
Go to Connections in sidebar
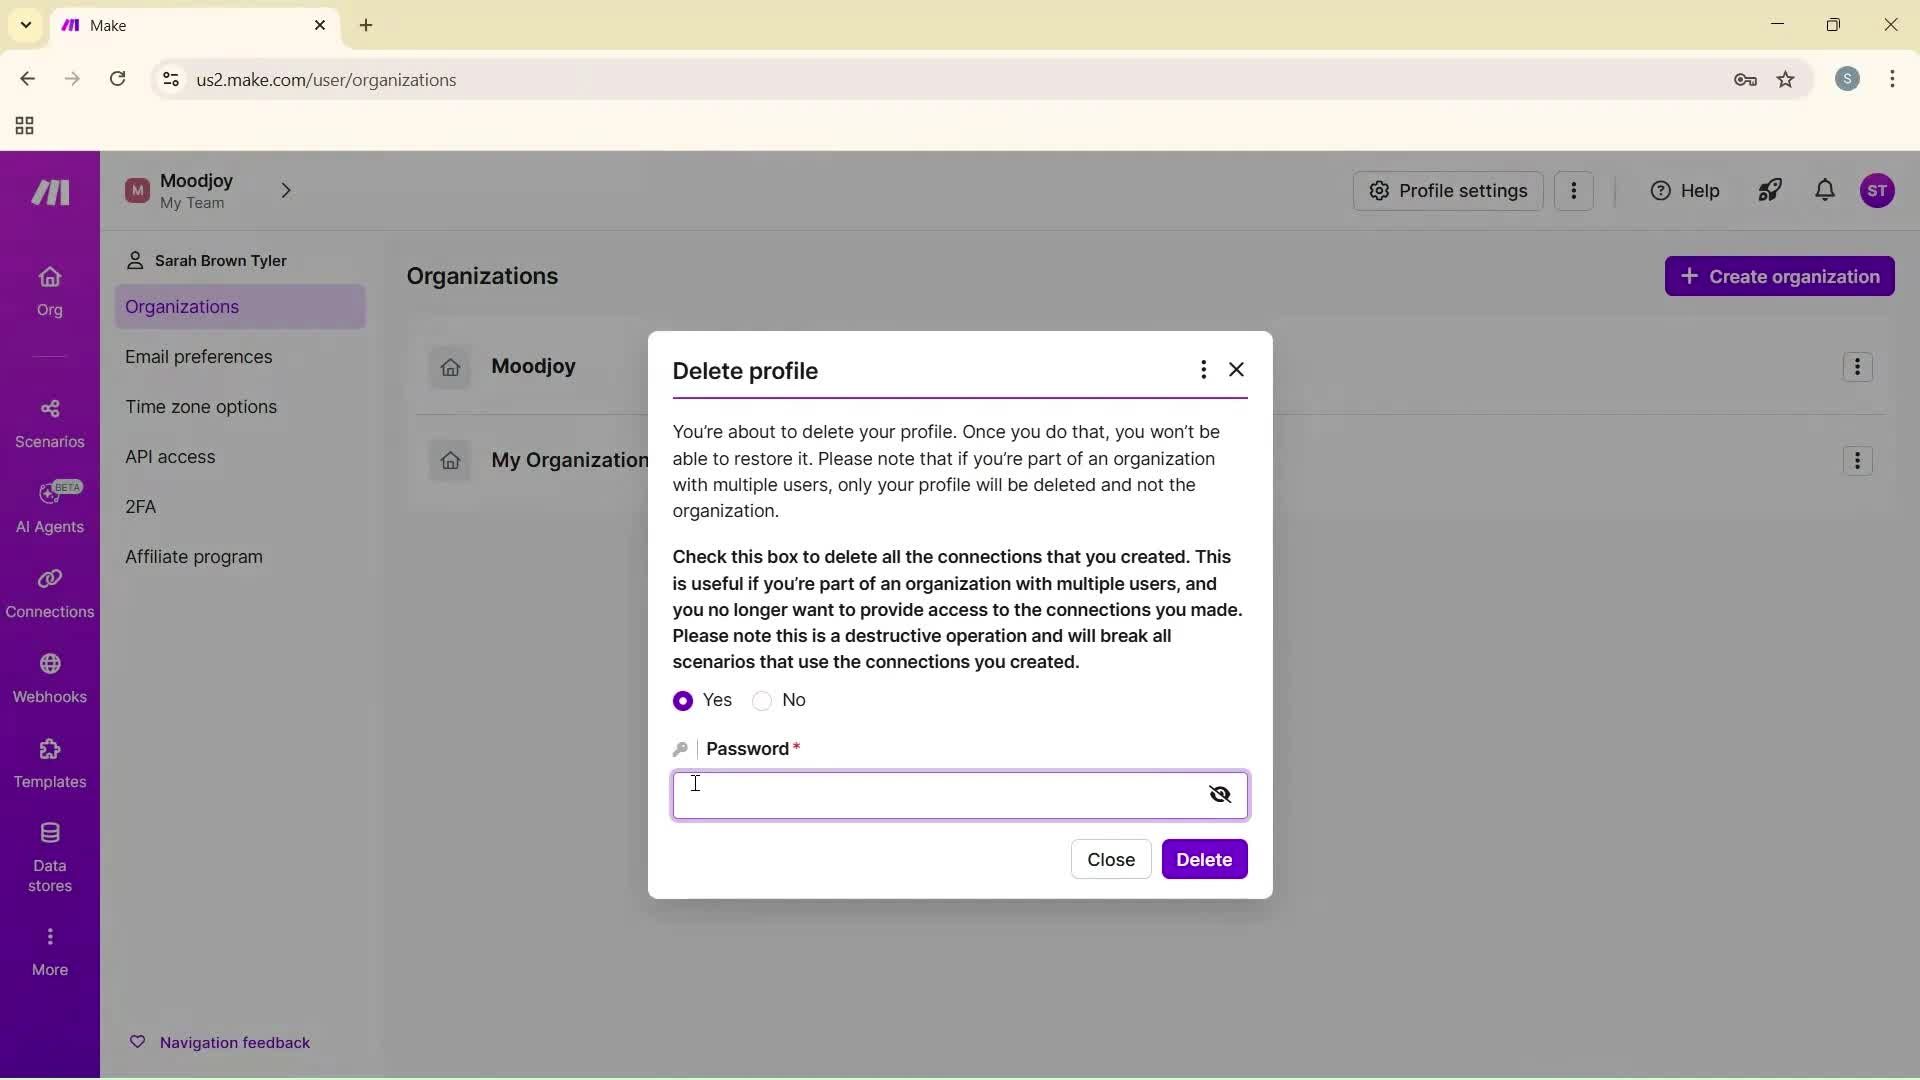[49, 593]
